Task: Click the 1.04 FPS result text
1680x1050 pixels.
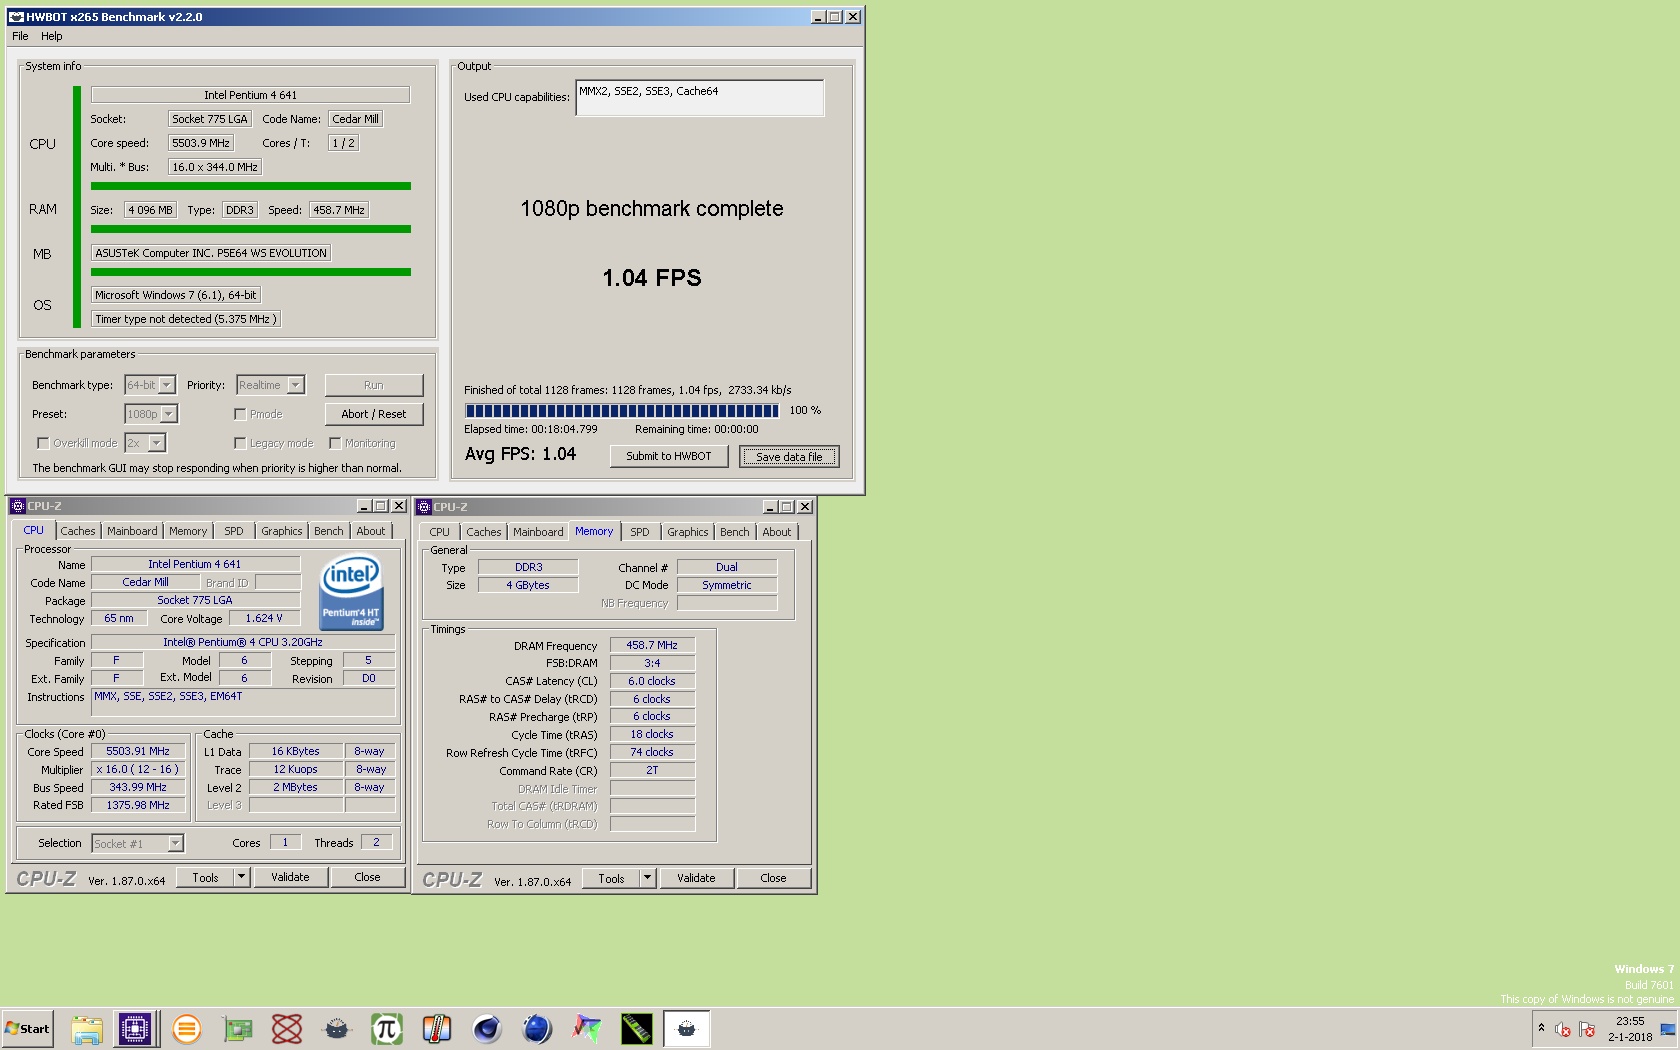Action: [652, 278]
